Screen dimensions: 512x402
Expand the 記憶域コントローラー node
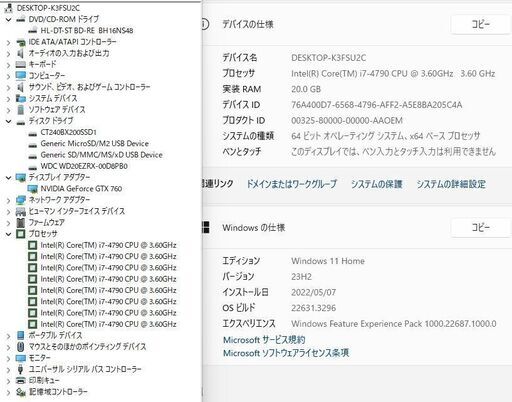tap(9, 392)
